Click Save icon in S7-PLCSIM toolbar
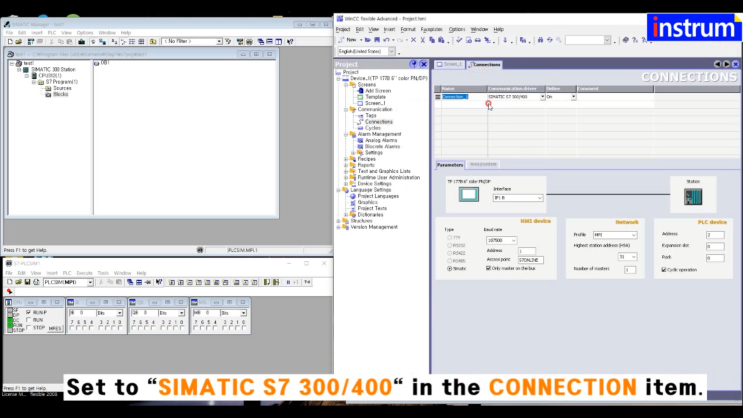The image size is (743, 418). point(27,282)
